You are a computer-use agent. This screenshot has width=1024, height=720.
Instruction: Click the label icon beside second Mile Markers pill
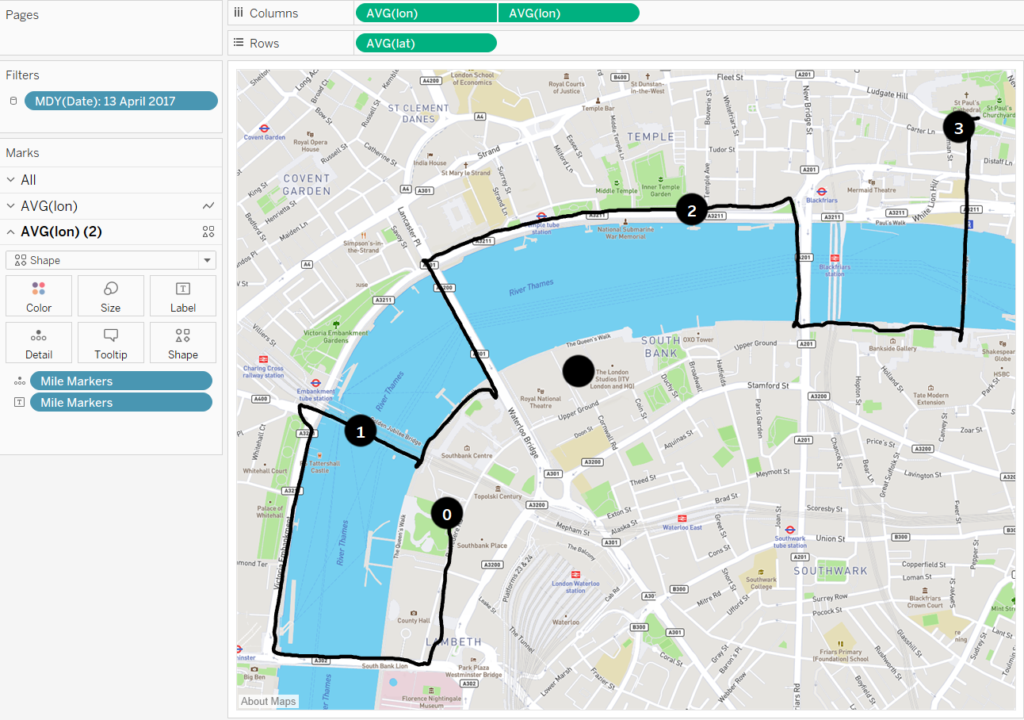[x=20, y=402]
